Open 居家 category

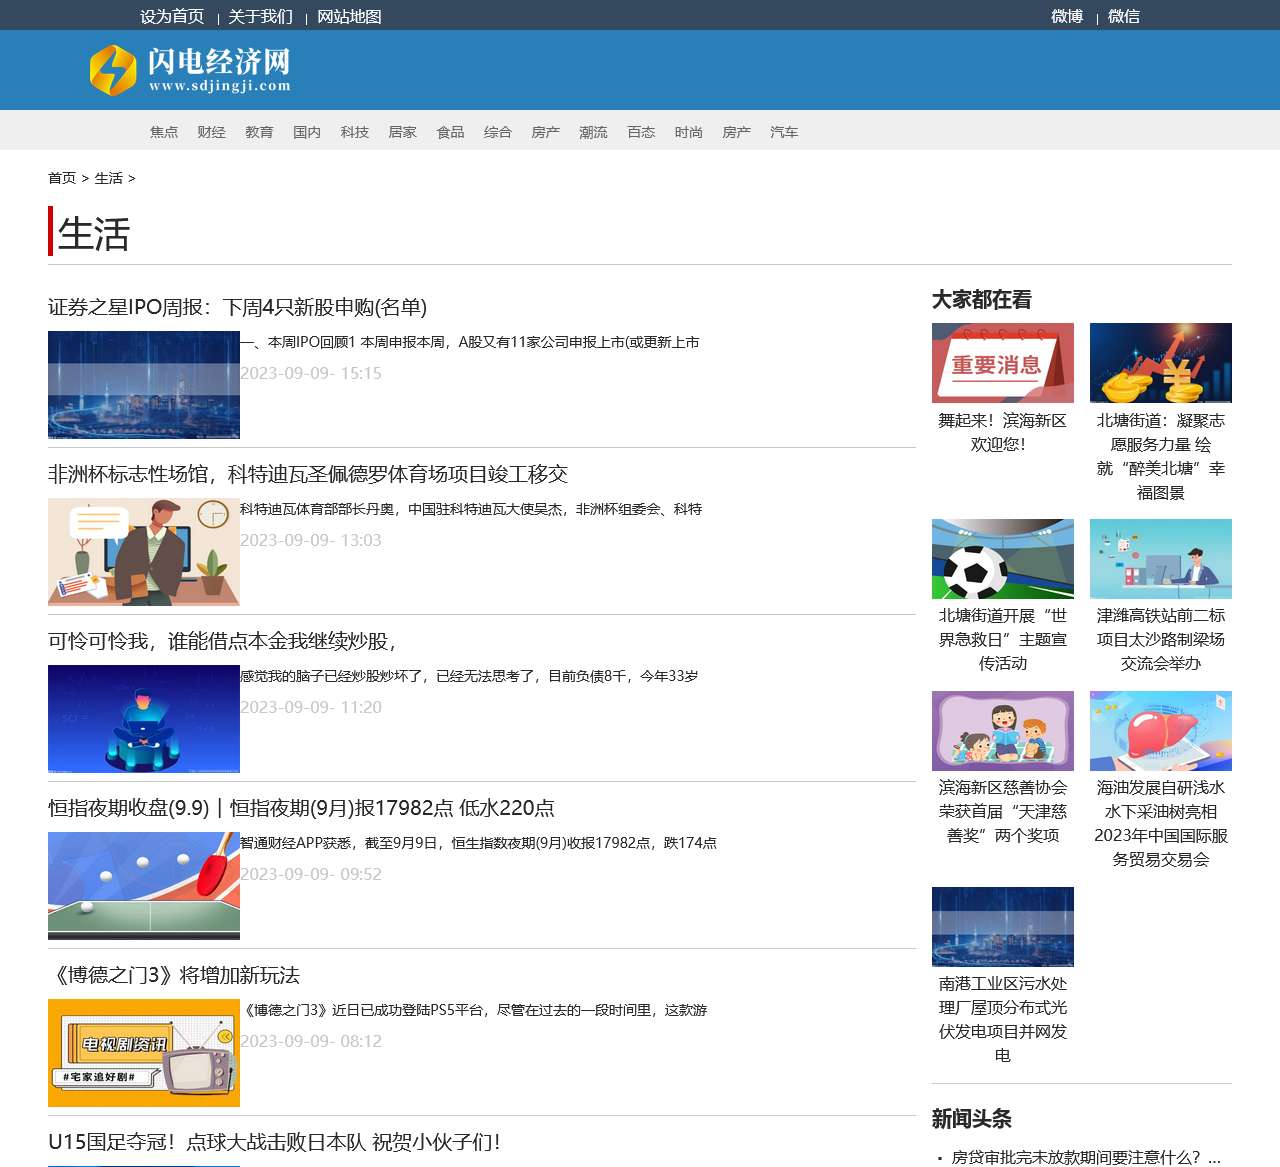point(402,132)
